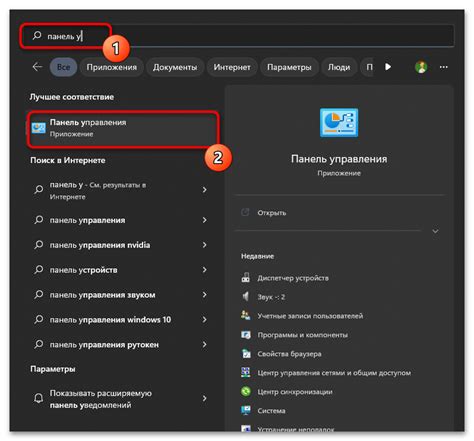
Task: Click the large Панель управления app icon
Action: pyautogui.click(x=339, y=123)
